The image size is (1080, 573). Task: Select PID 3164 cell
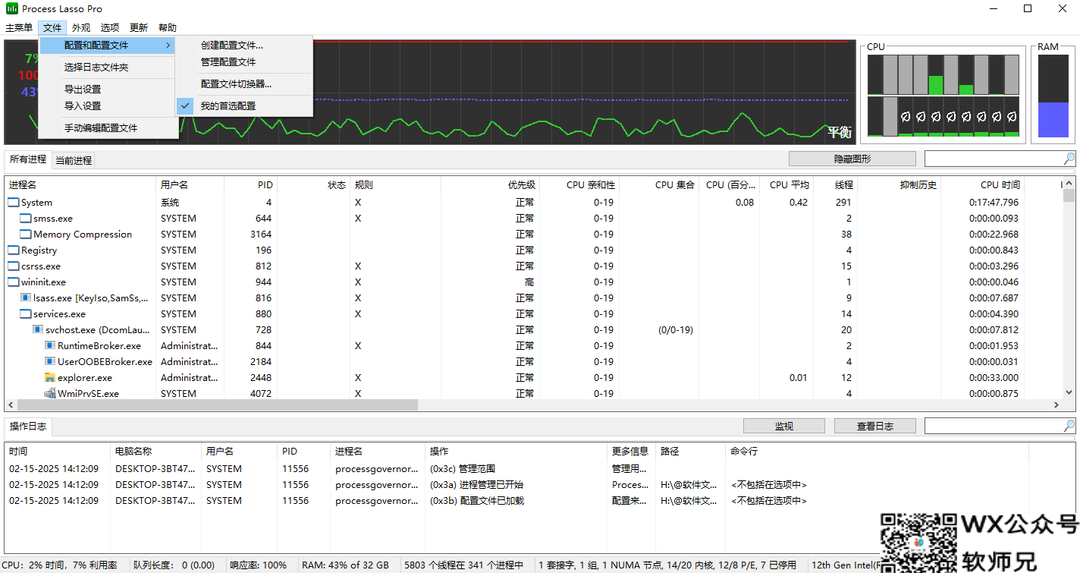coord(260,234)
